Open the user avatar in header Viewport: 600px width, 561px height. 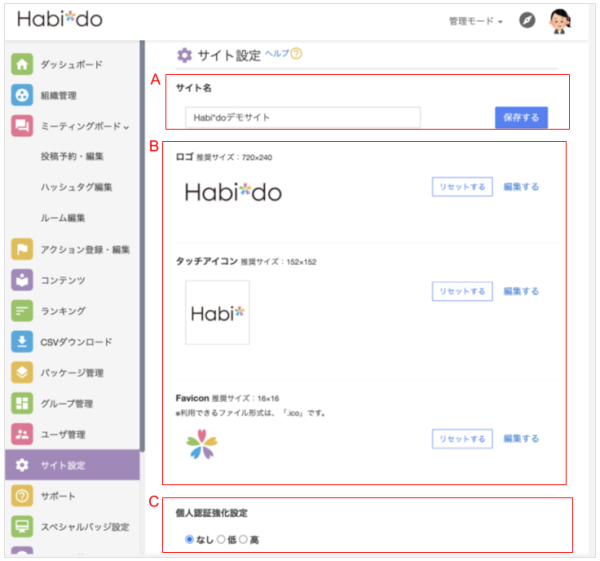[x=560, y=21]
